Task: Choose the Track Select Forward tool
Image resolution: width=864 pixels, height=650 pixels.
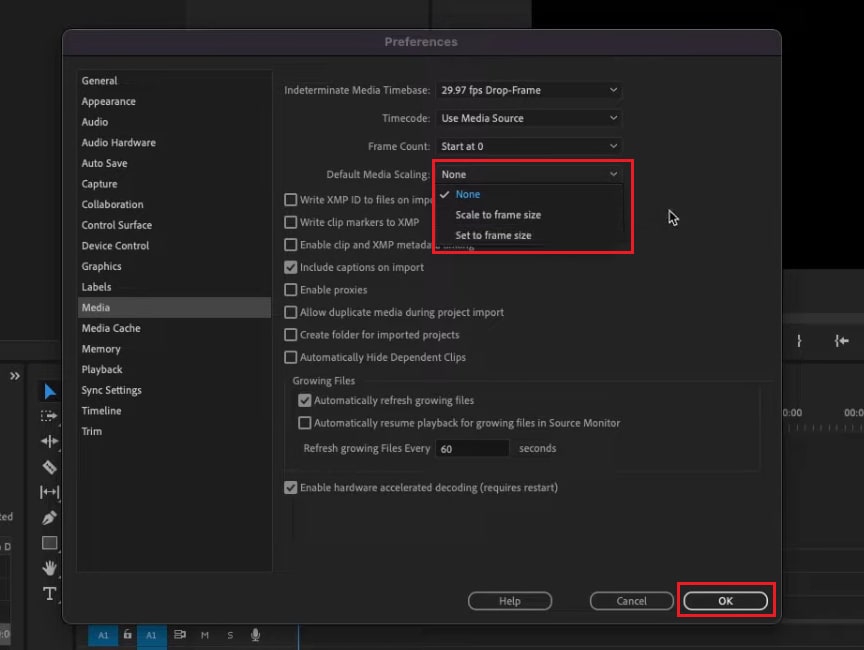Action: 49,416
